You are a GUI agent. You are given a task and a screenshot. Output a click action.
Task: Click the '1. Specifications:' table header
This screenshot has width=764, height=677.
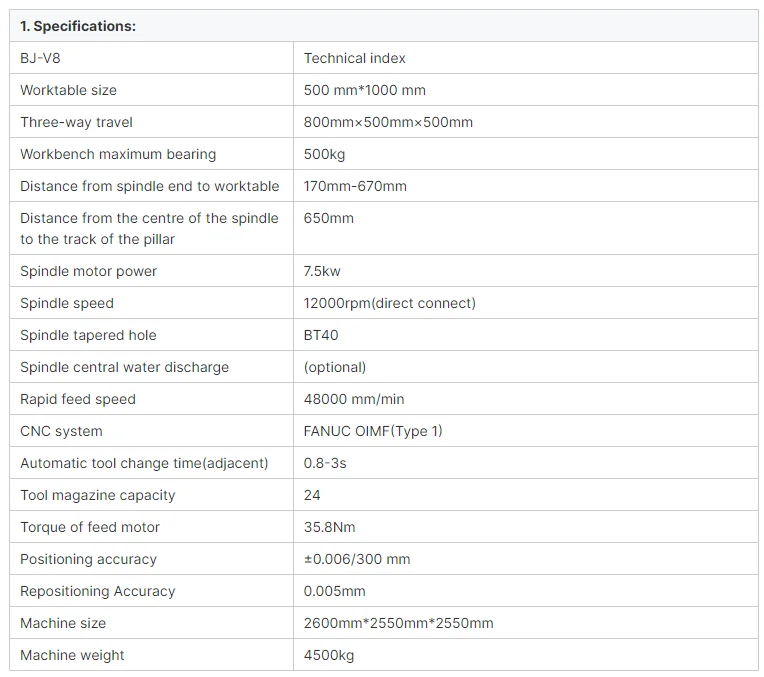pos(78,26)
